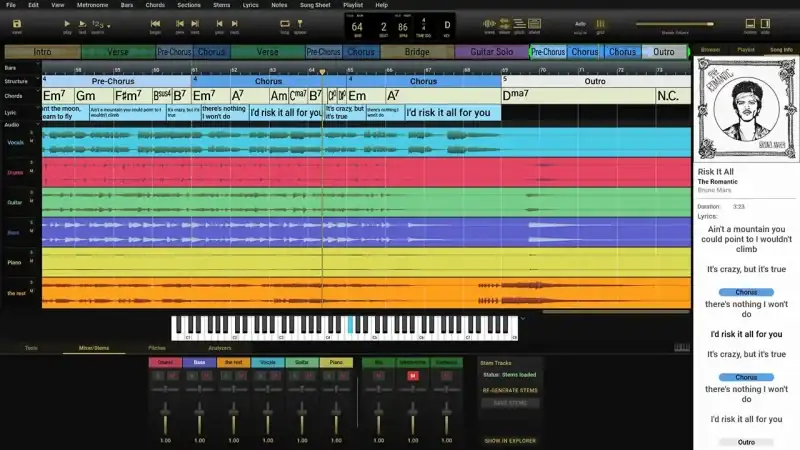Mute the Vocals track
This screenshot has height=450, width=800.
[32, 141]
